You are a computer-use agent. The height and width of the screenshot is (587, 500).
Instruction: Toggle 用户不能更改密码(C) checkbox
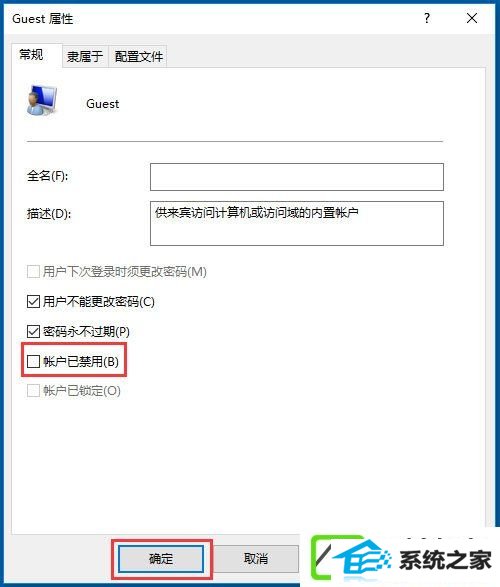[33, 301]
